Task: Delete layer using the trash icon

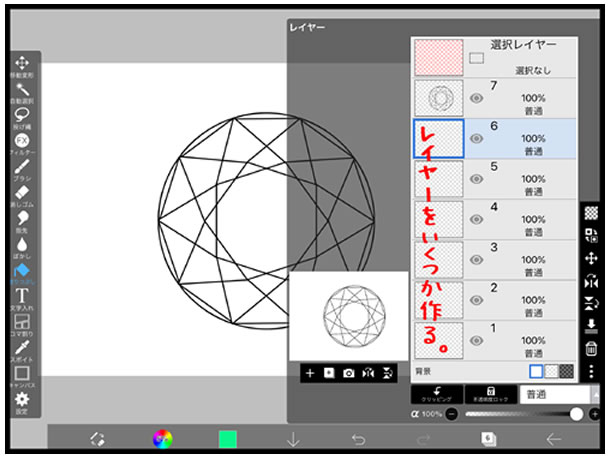Action: click(x=591, y=348)
